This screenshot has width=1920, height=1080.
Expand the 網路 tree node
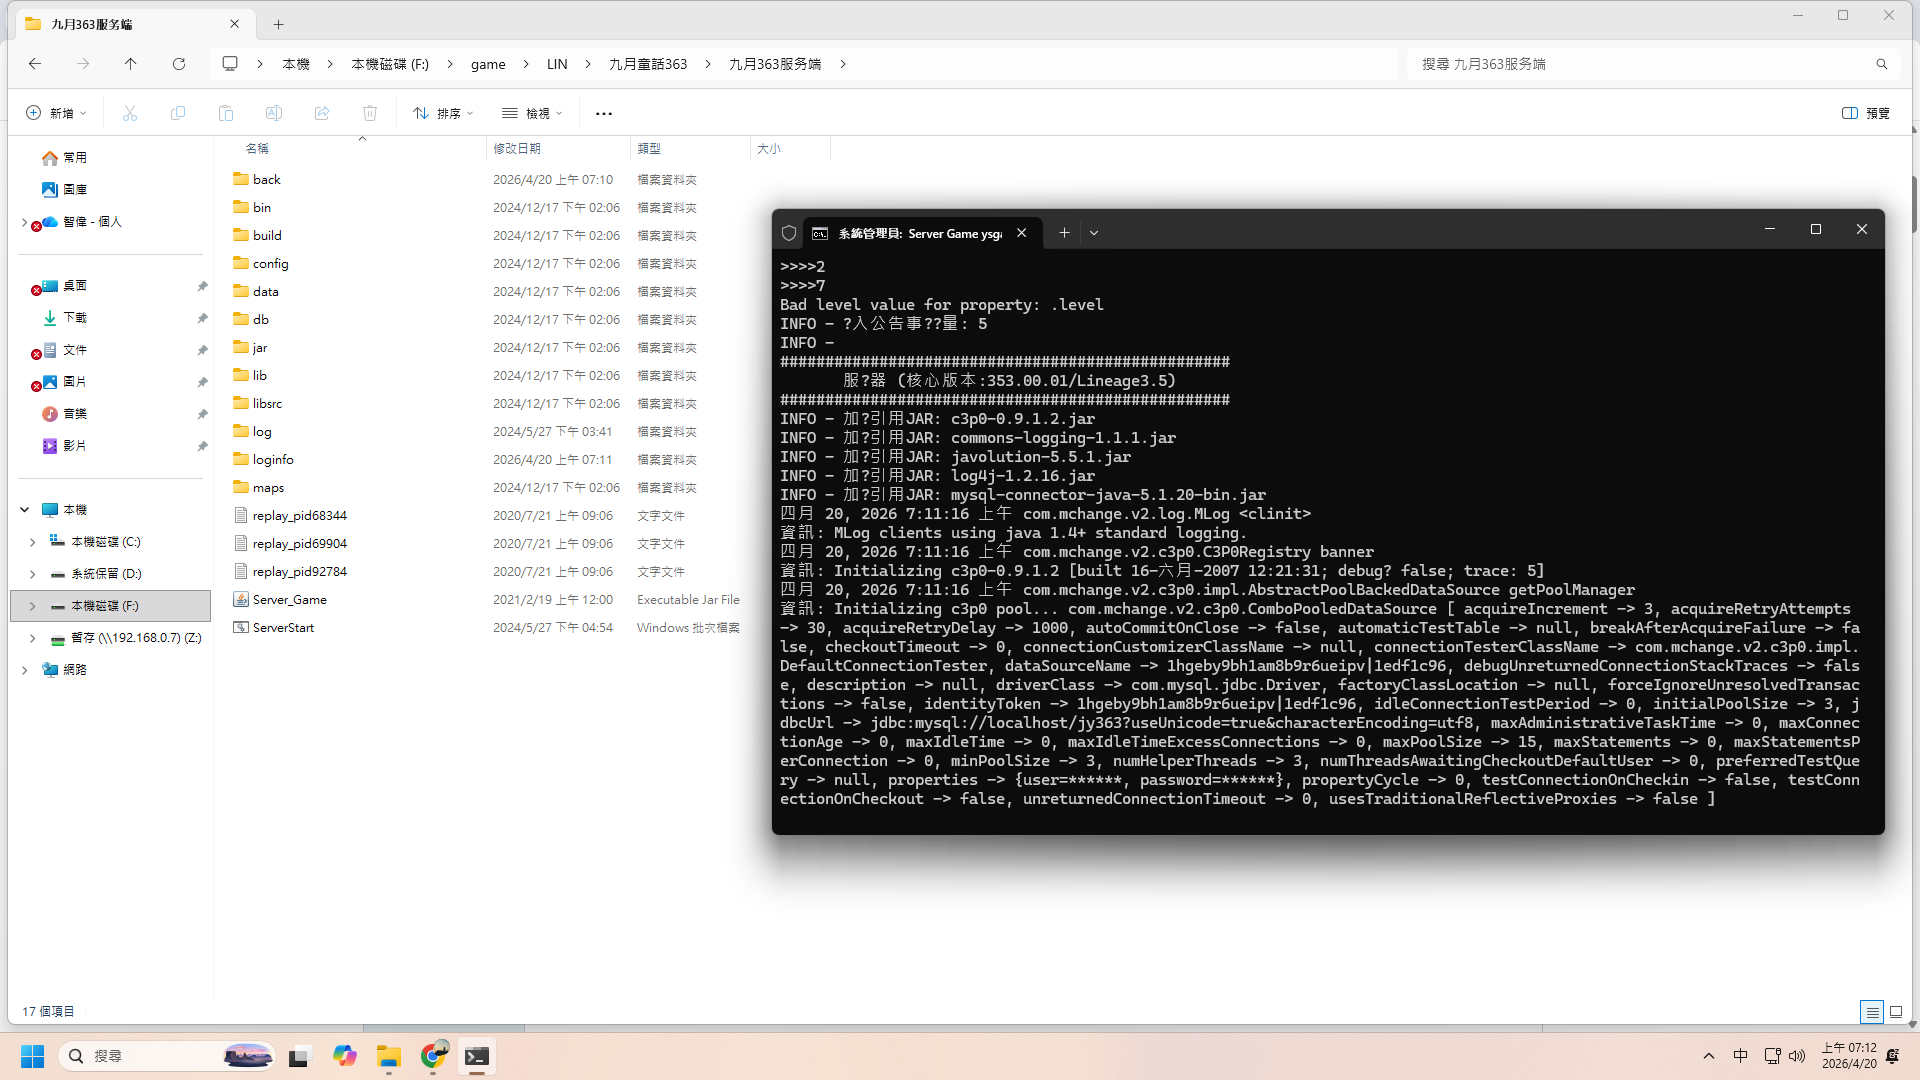25,670
